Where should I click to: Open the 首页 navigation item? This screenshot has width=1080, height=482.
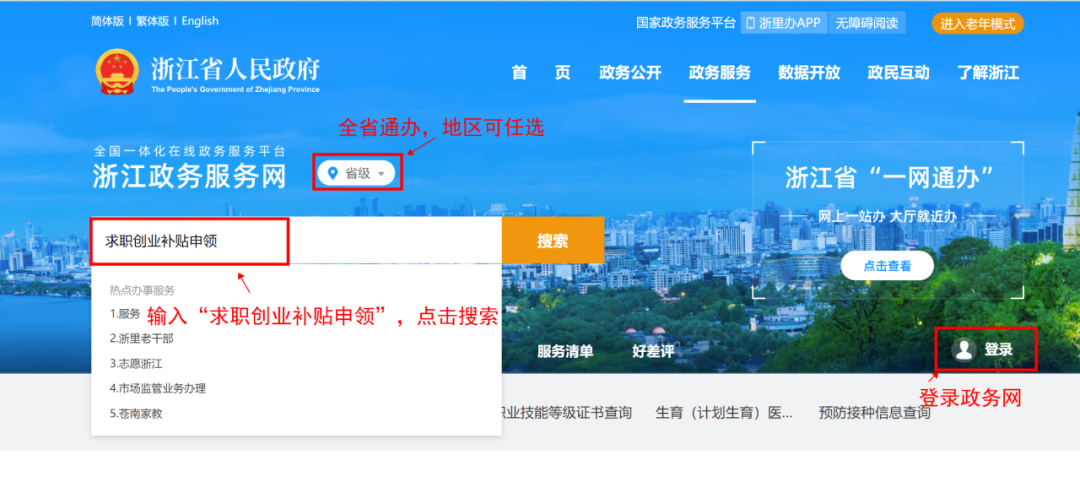coord(541,73)
